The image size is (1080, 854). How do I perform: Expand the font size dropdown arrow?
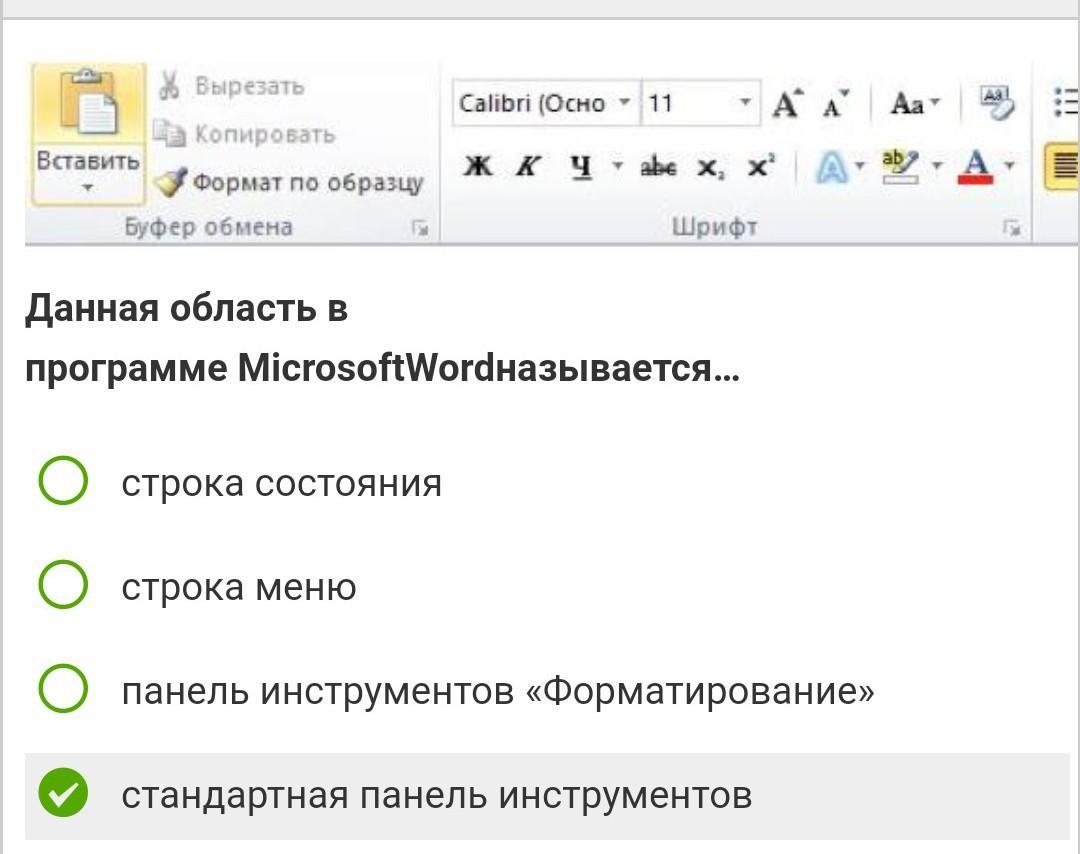pos(745,103)
